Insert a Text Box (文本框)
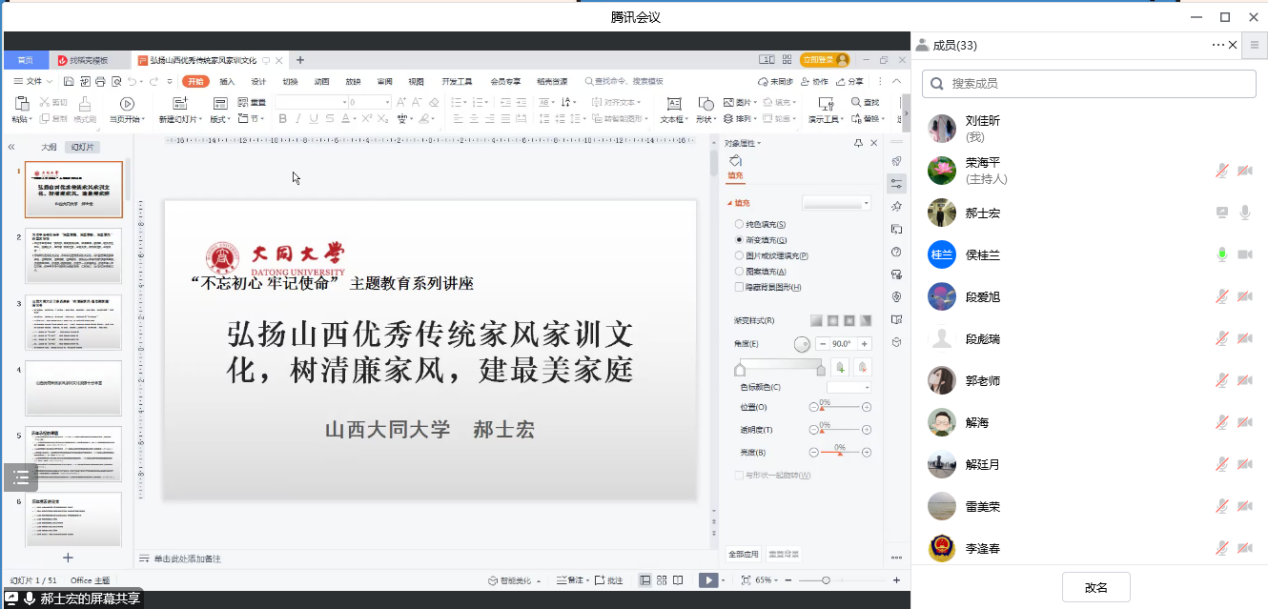This screenshot has width=1268, height=609. pos(674,103)
